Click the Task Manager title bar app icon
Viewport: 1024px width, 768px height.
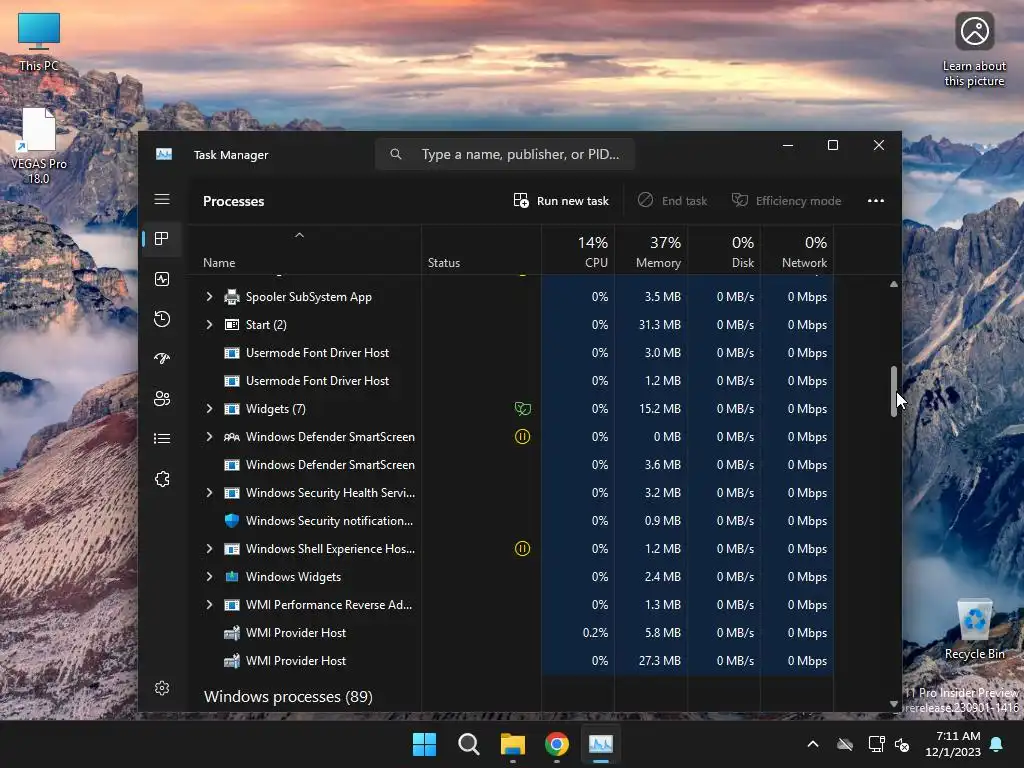(x=164, y=154)
